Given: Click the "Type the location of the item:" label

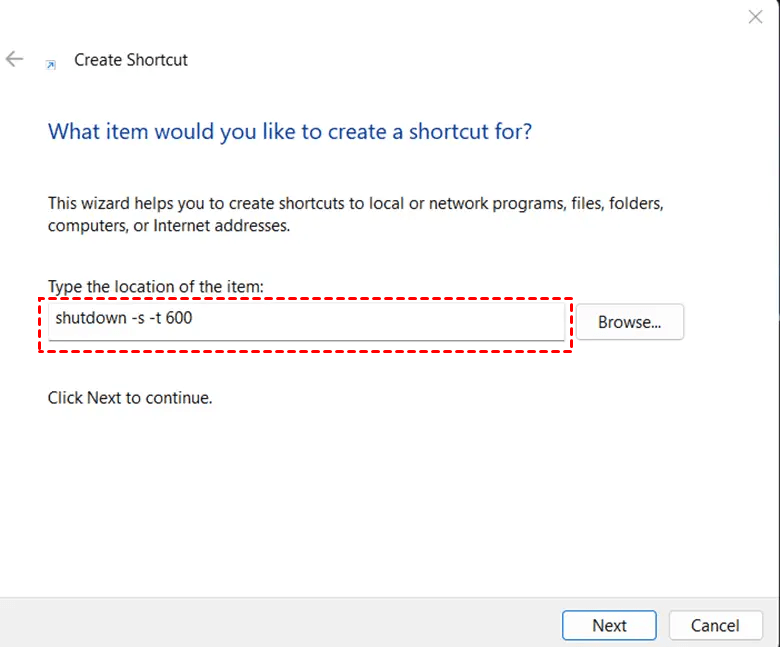Looking at the screenshot, I should pyautogui.click(x=155, y=287).
